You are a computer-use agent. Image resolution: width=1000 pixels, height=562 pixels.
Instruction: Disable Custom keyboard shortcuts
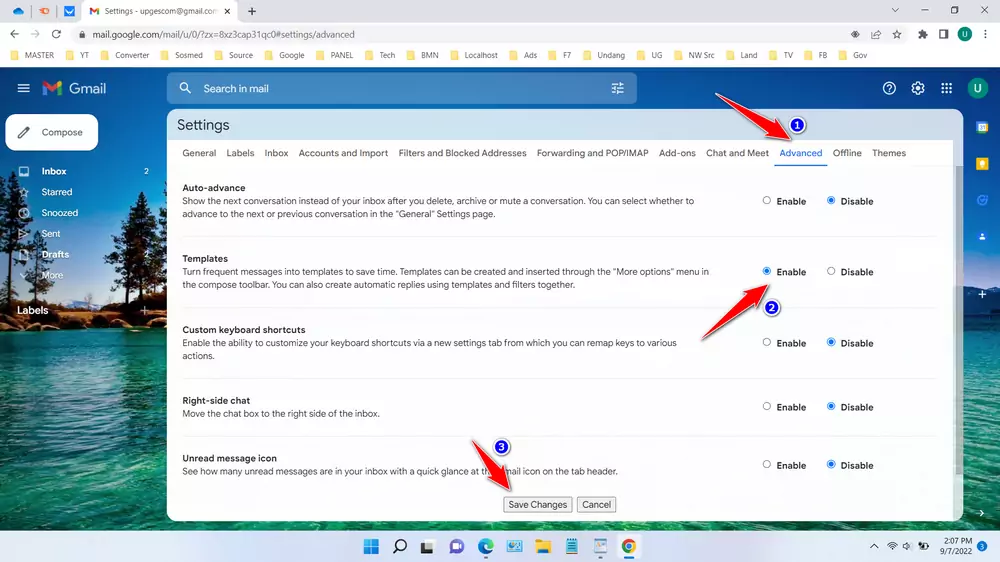tap(831, 342)
